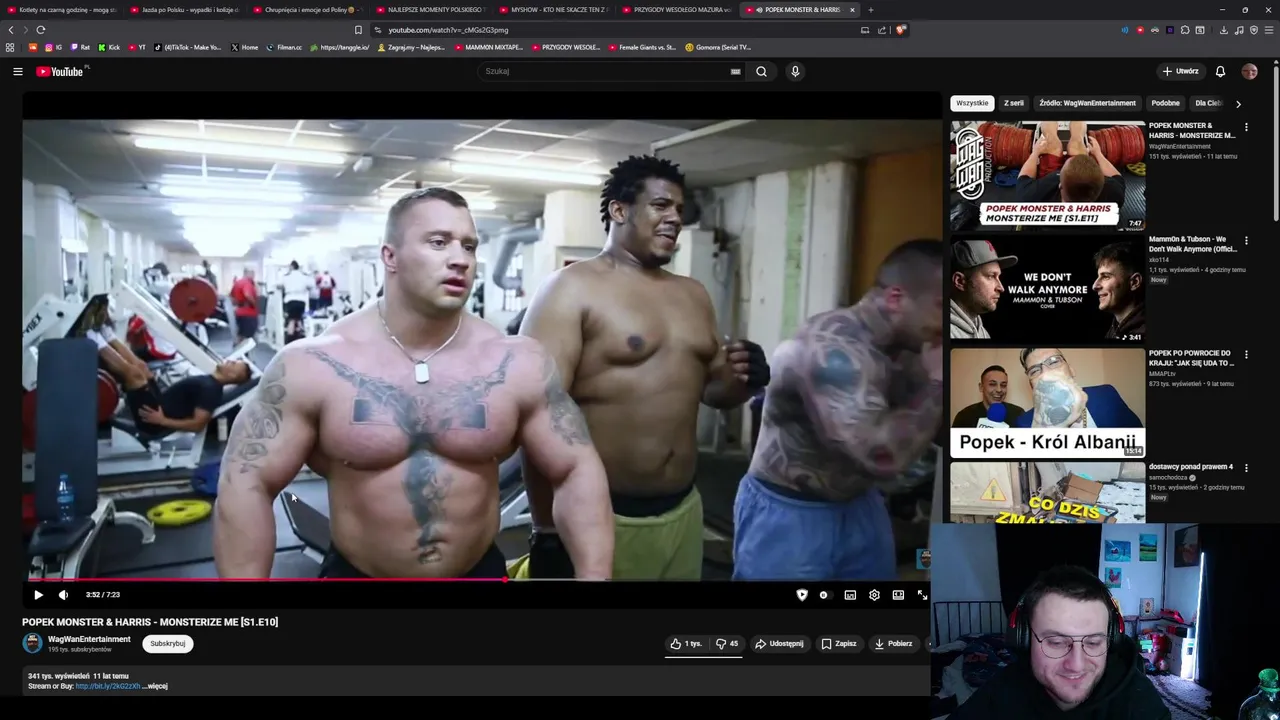The height and width of the screenshot is (720, 1280).
Task: Switch to theater mode
Action: [898, 595]
